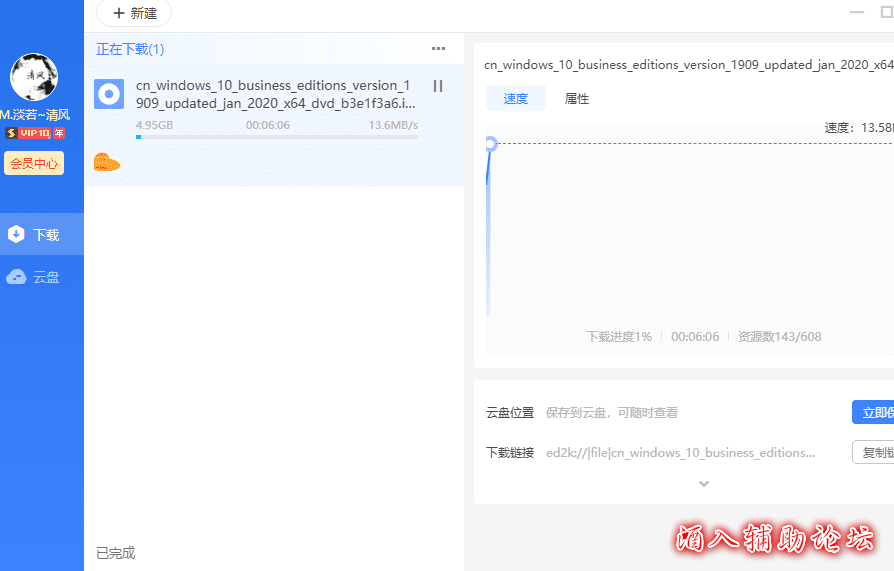Screen dimensions: 894x571
Task: Click the ed2k download link text
Action: [x=680, y=453]
